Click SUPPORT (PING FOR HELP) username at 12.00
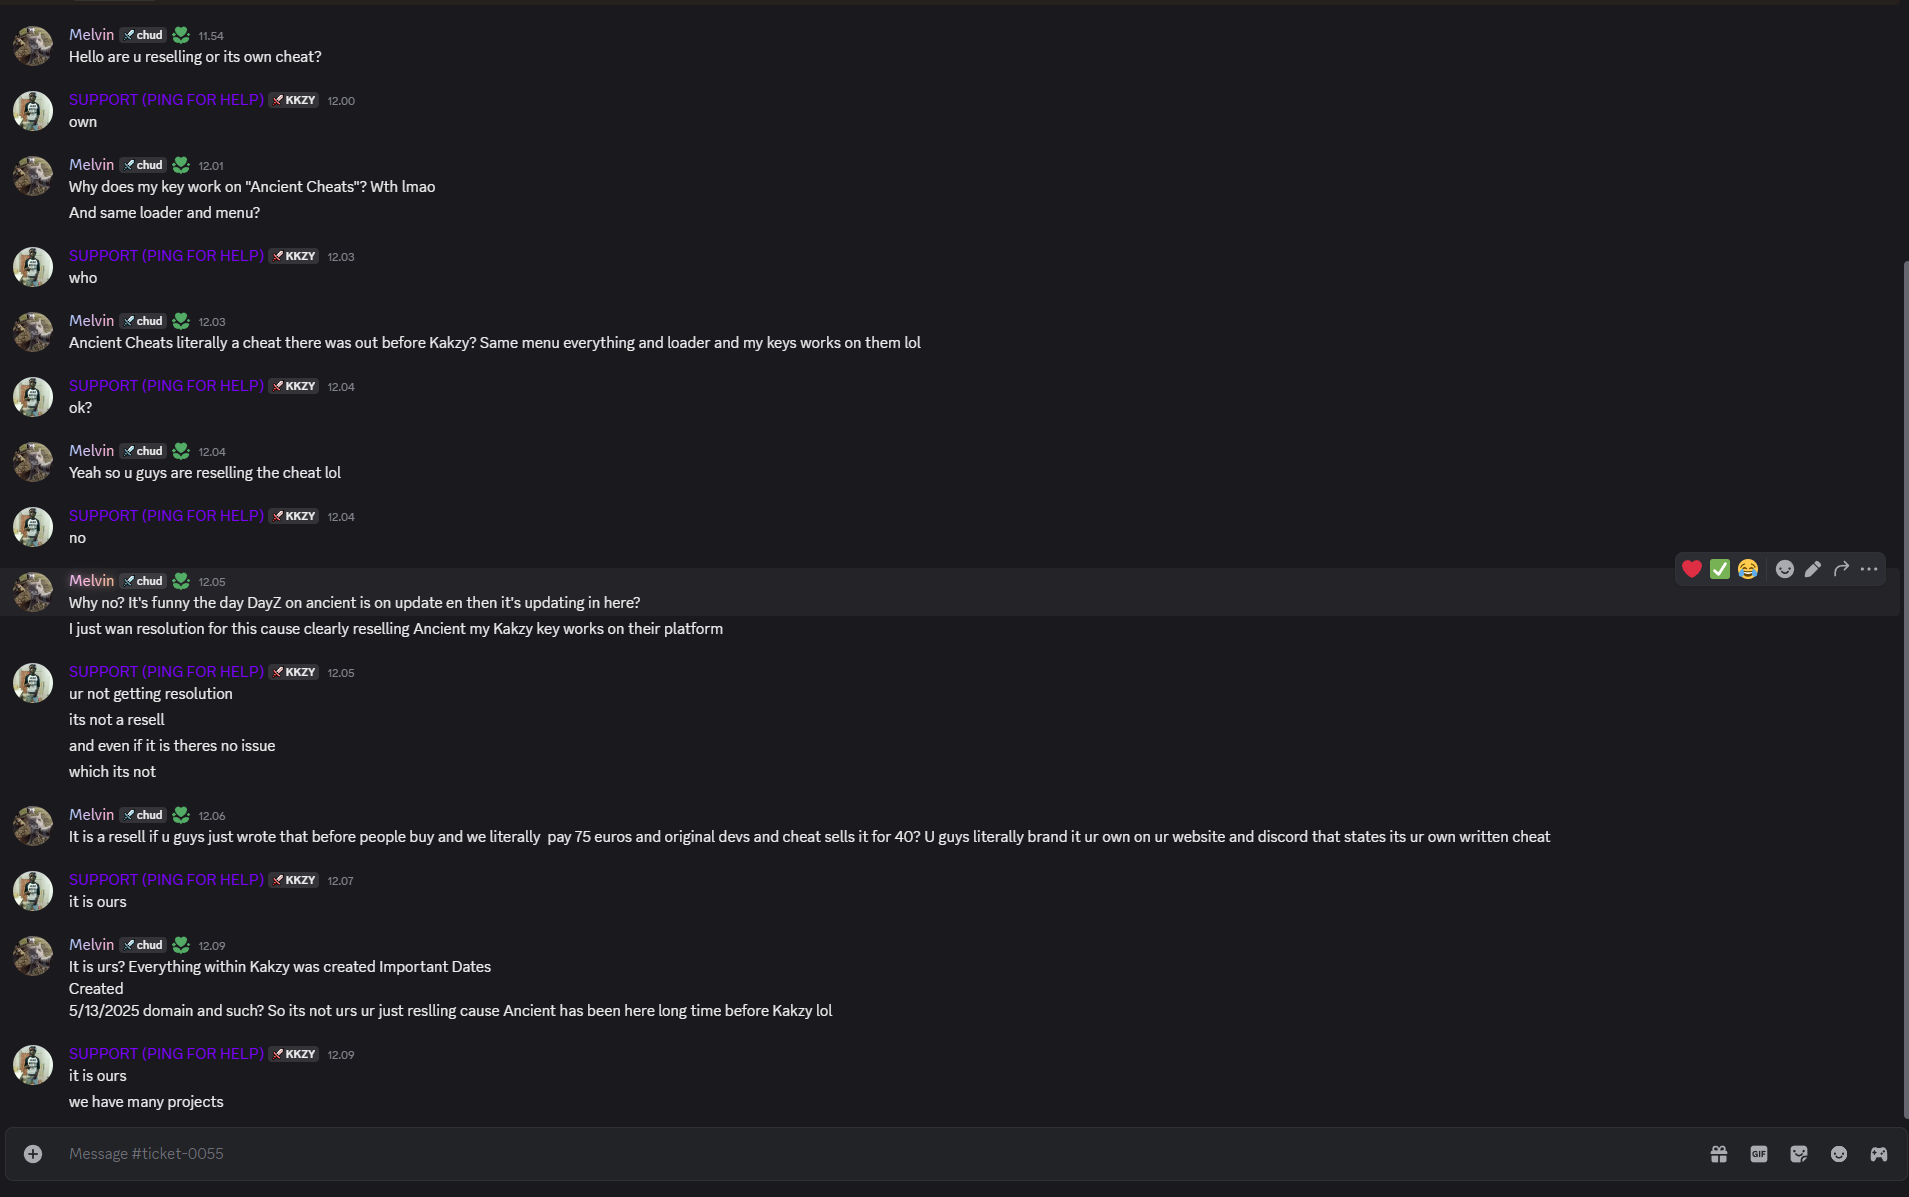This screenshot has width=1909, height=1197. click(x=166, y=100)
